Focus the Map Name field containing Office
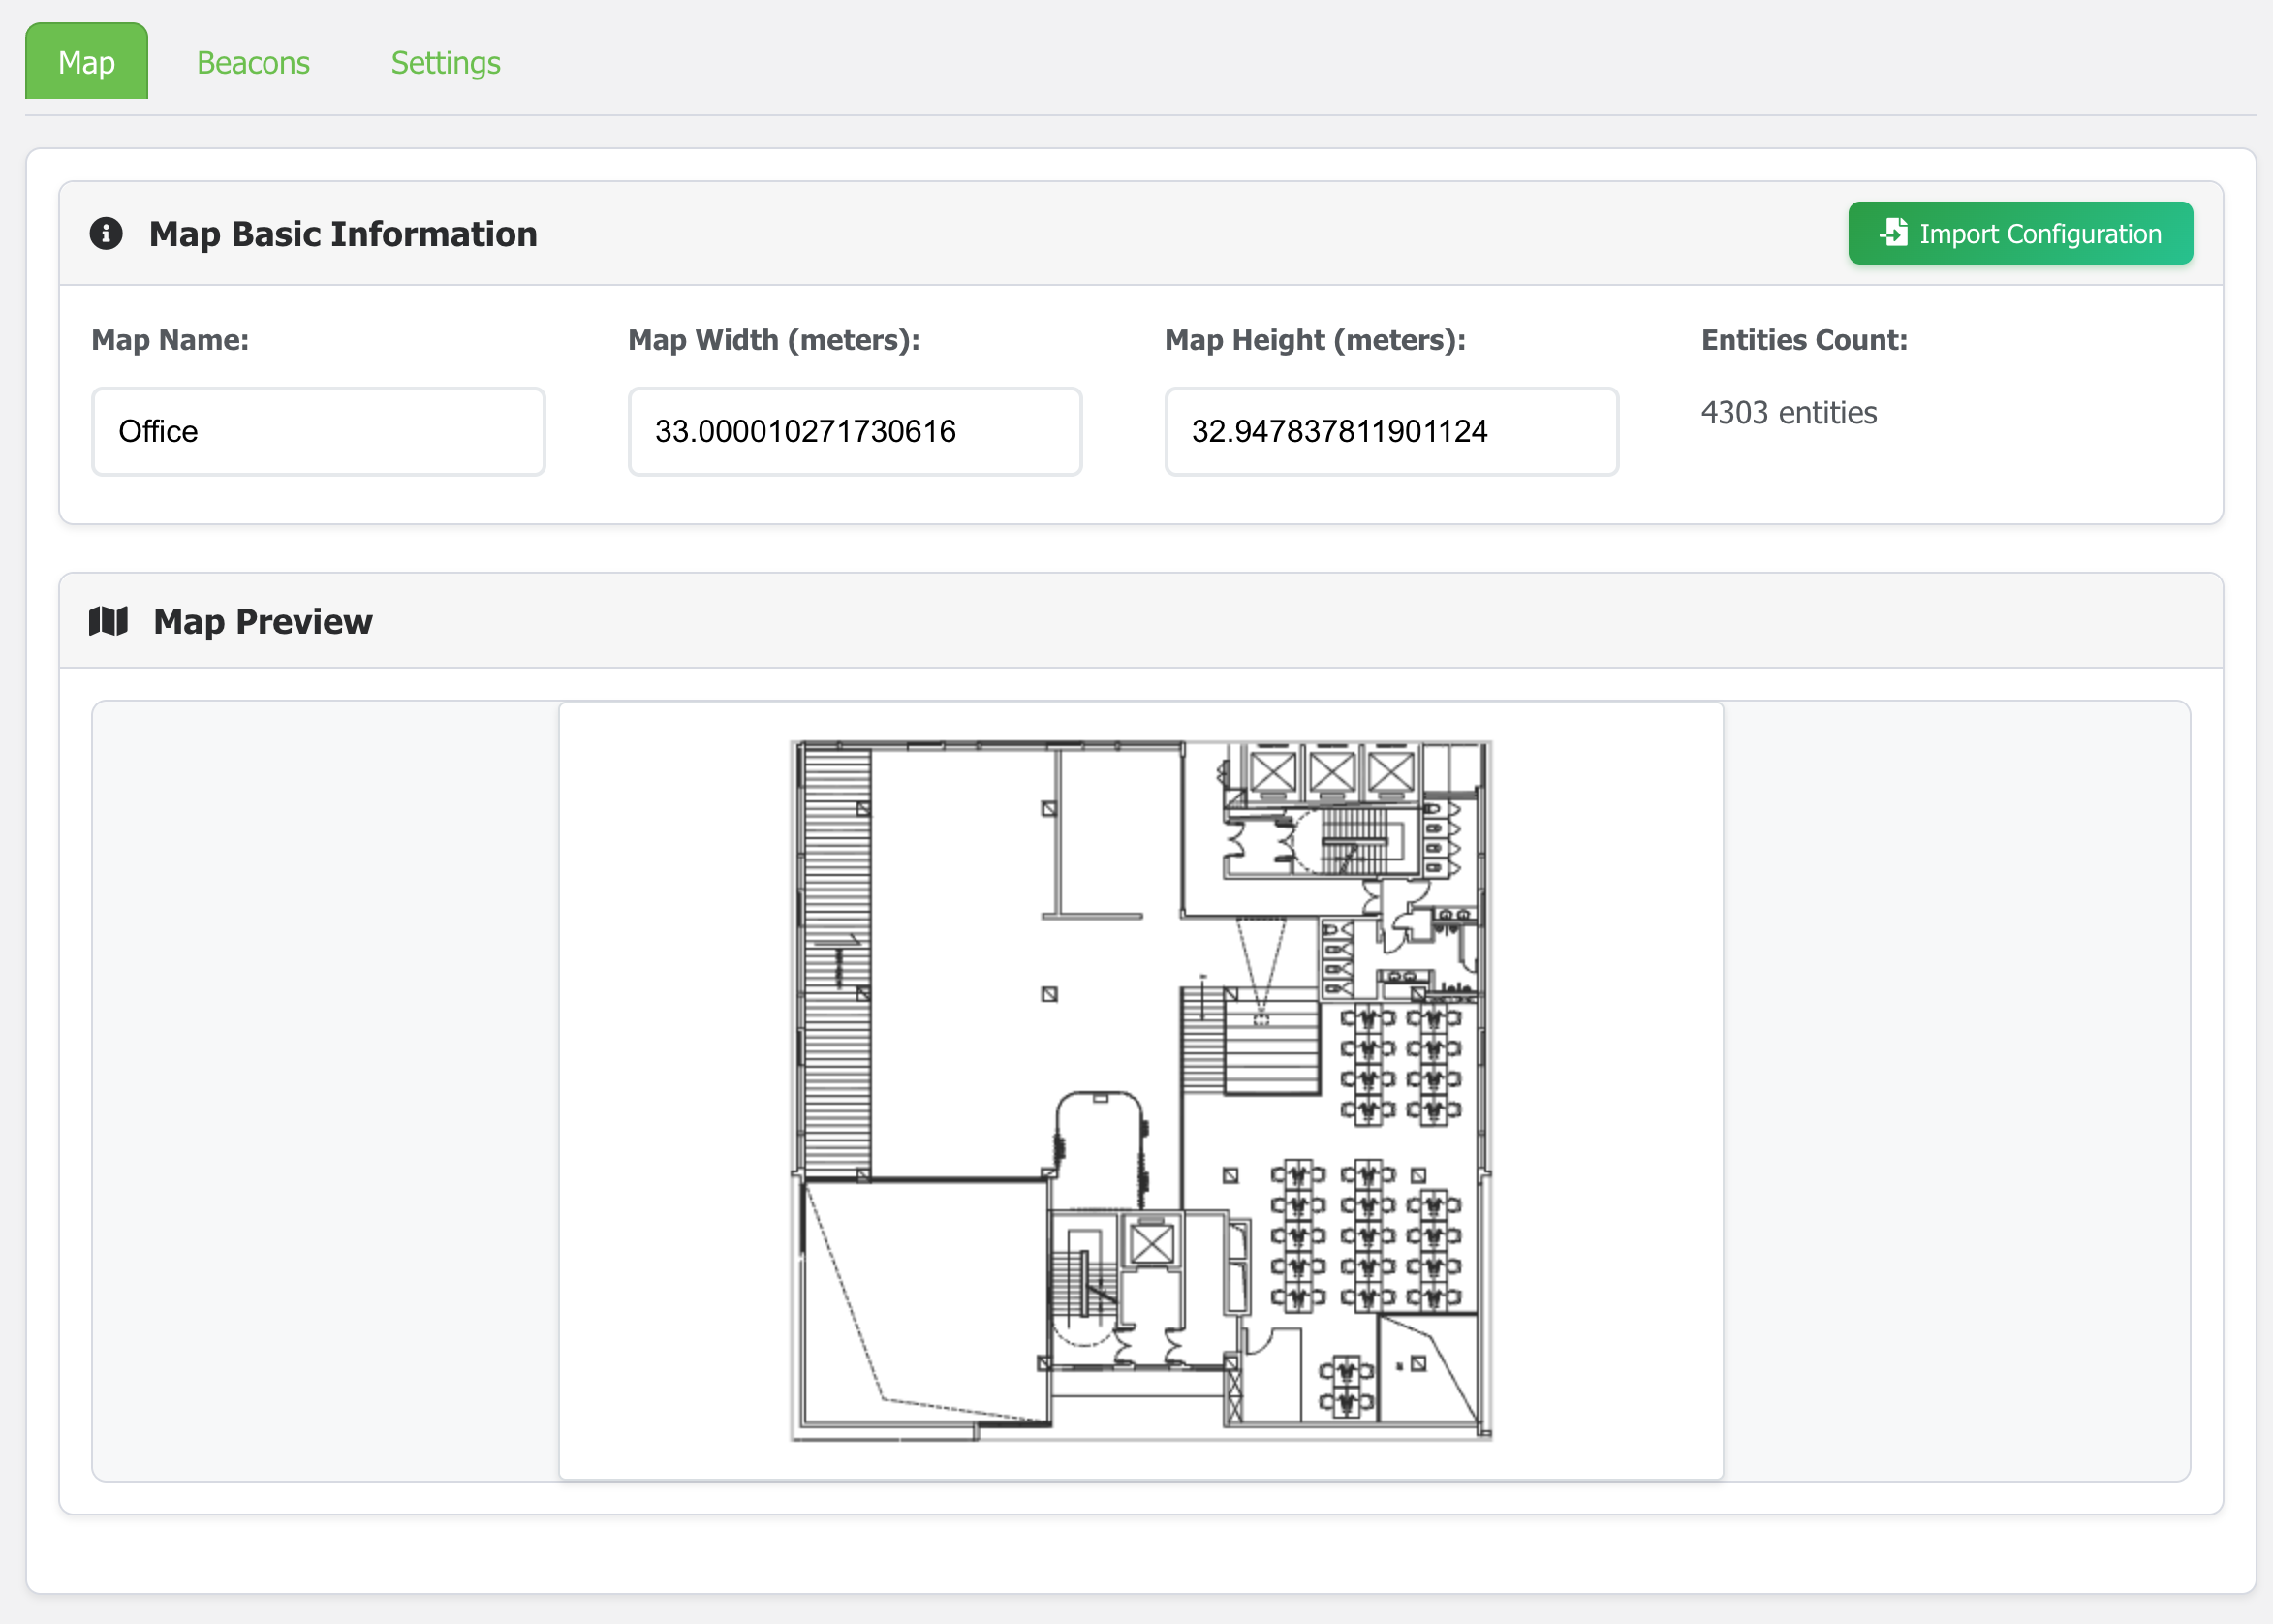 318,431
